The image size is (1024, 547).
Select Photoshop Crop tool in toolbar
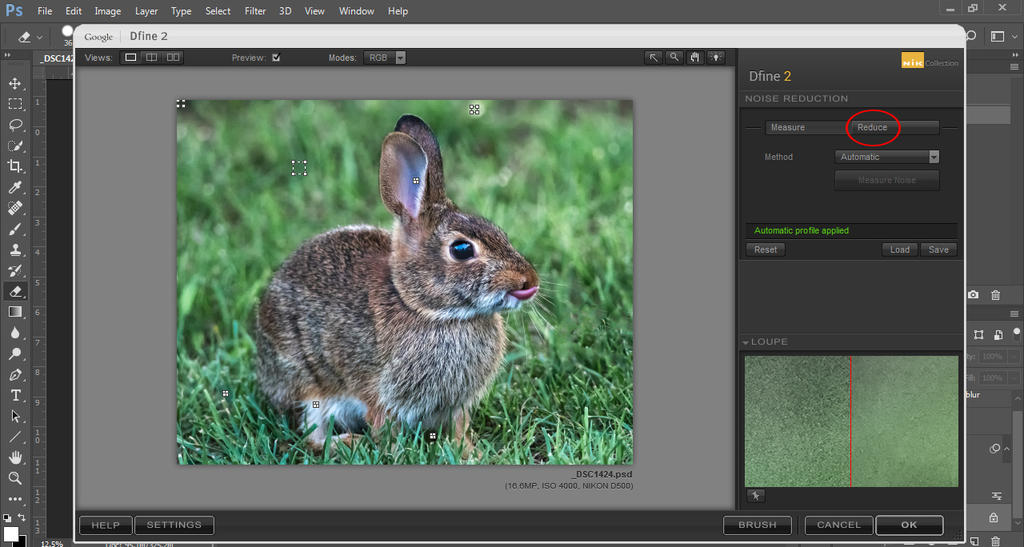tap(15, 166)
